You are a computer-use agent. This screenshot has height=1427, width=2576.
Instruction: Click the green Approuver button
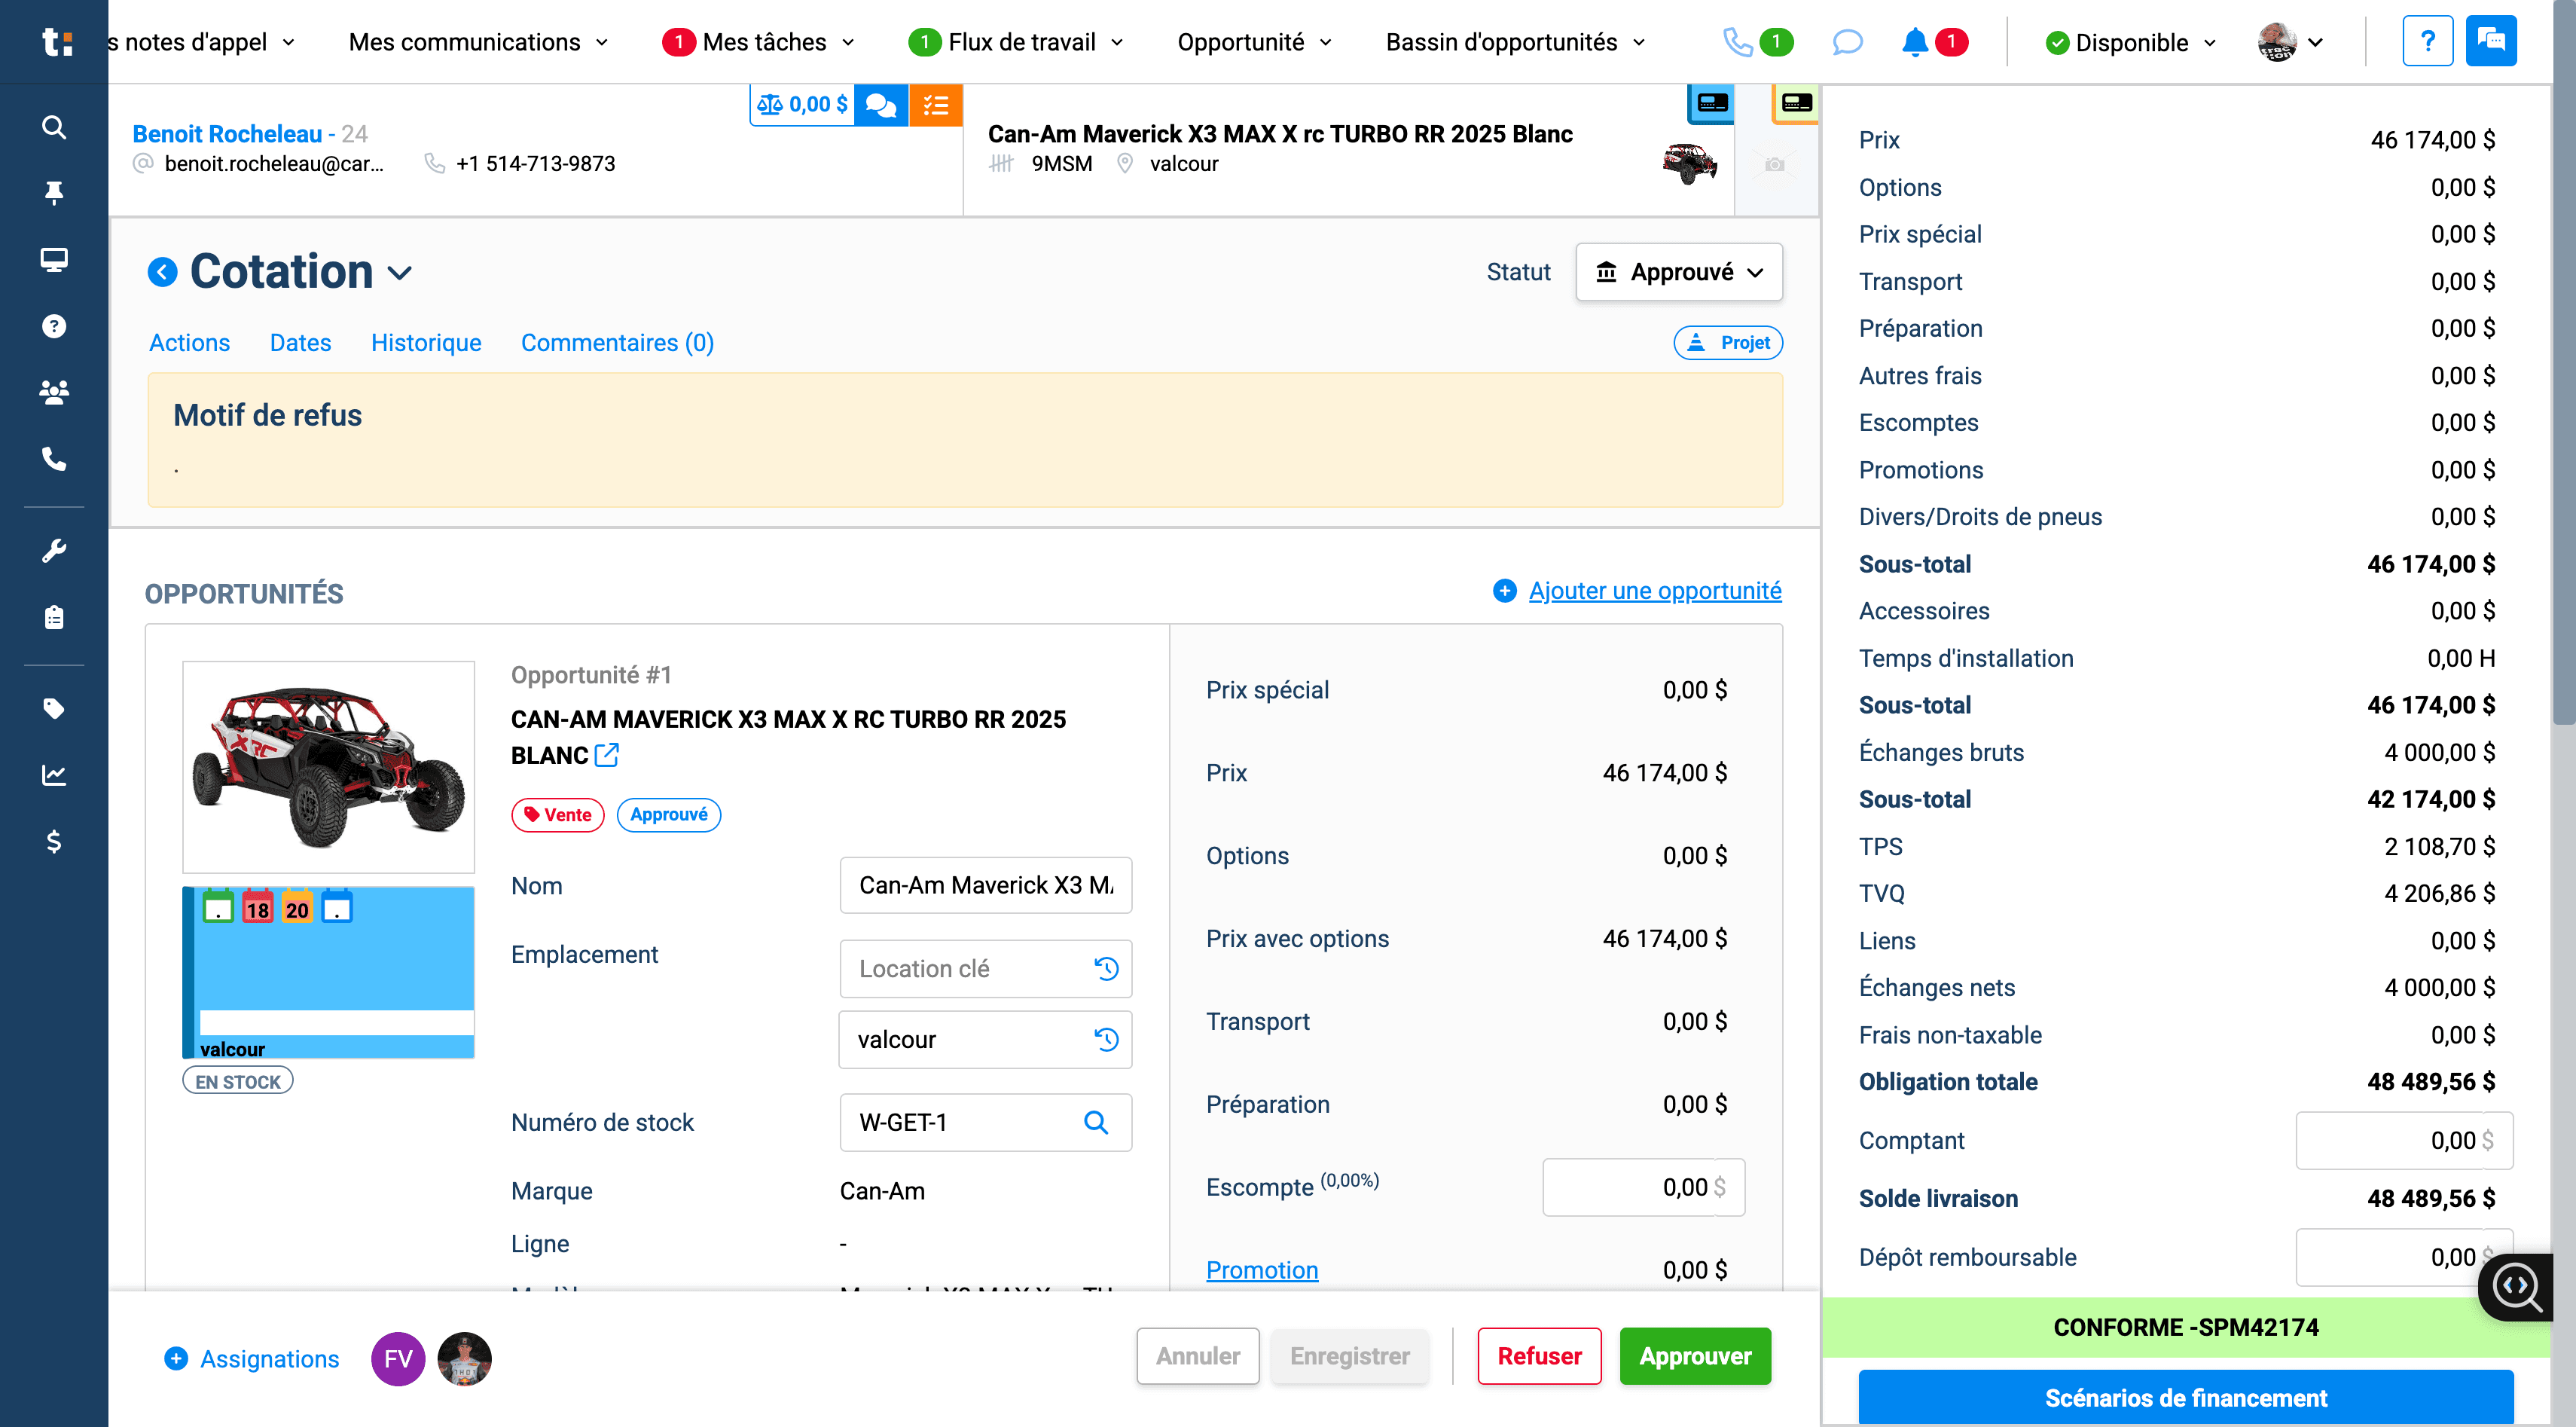(x=1695, y=1356)
